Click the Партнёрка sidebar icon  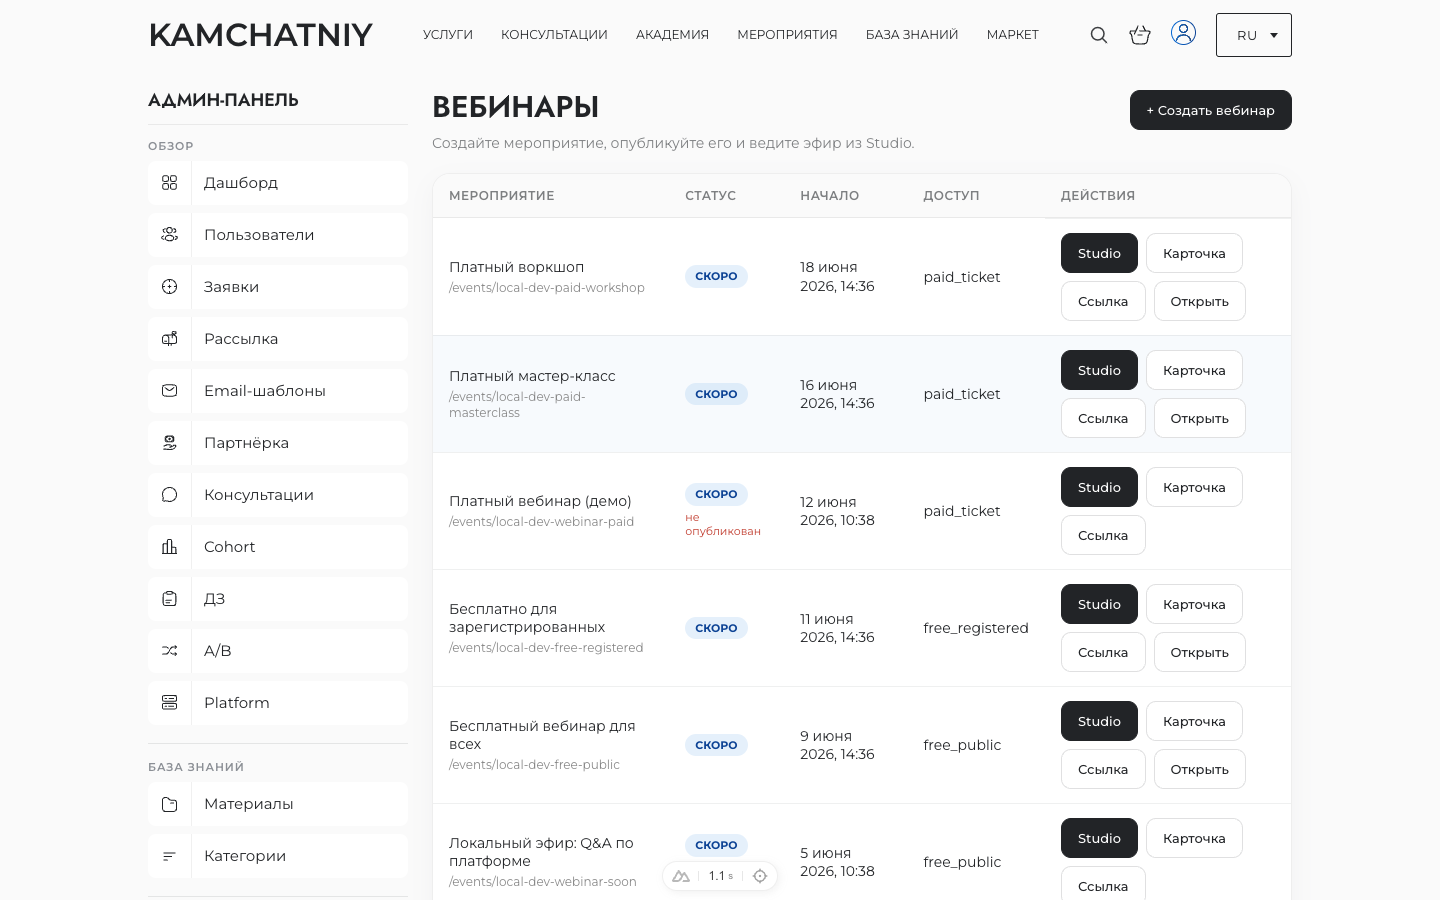coord(169,443)
